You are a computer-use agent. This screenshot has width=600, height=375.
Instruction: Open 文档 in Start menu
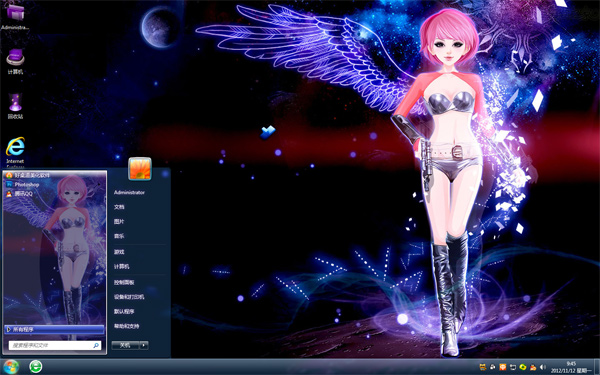(119, 207)
